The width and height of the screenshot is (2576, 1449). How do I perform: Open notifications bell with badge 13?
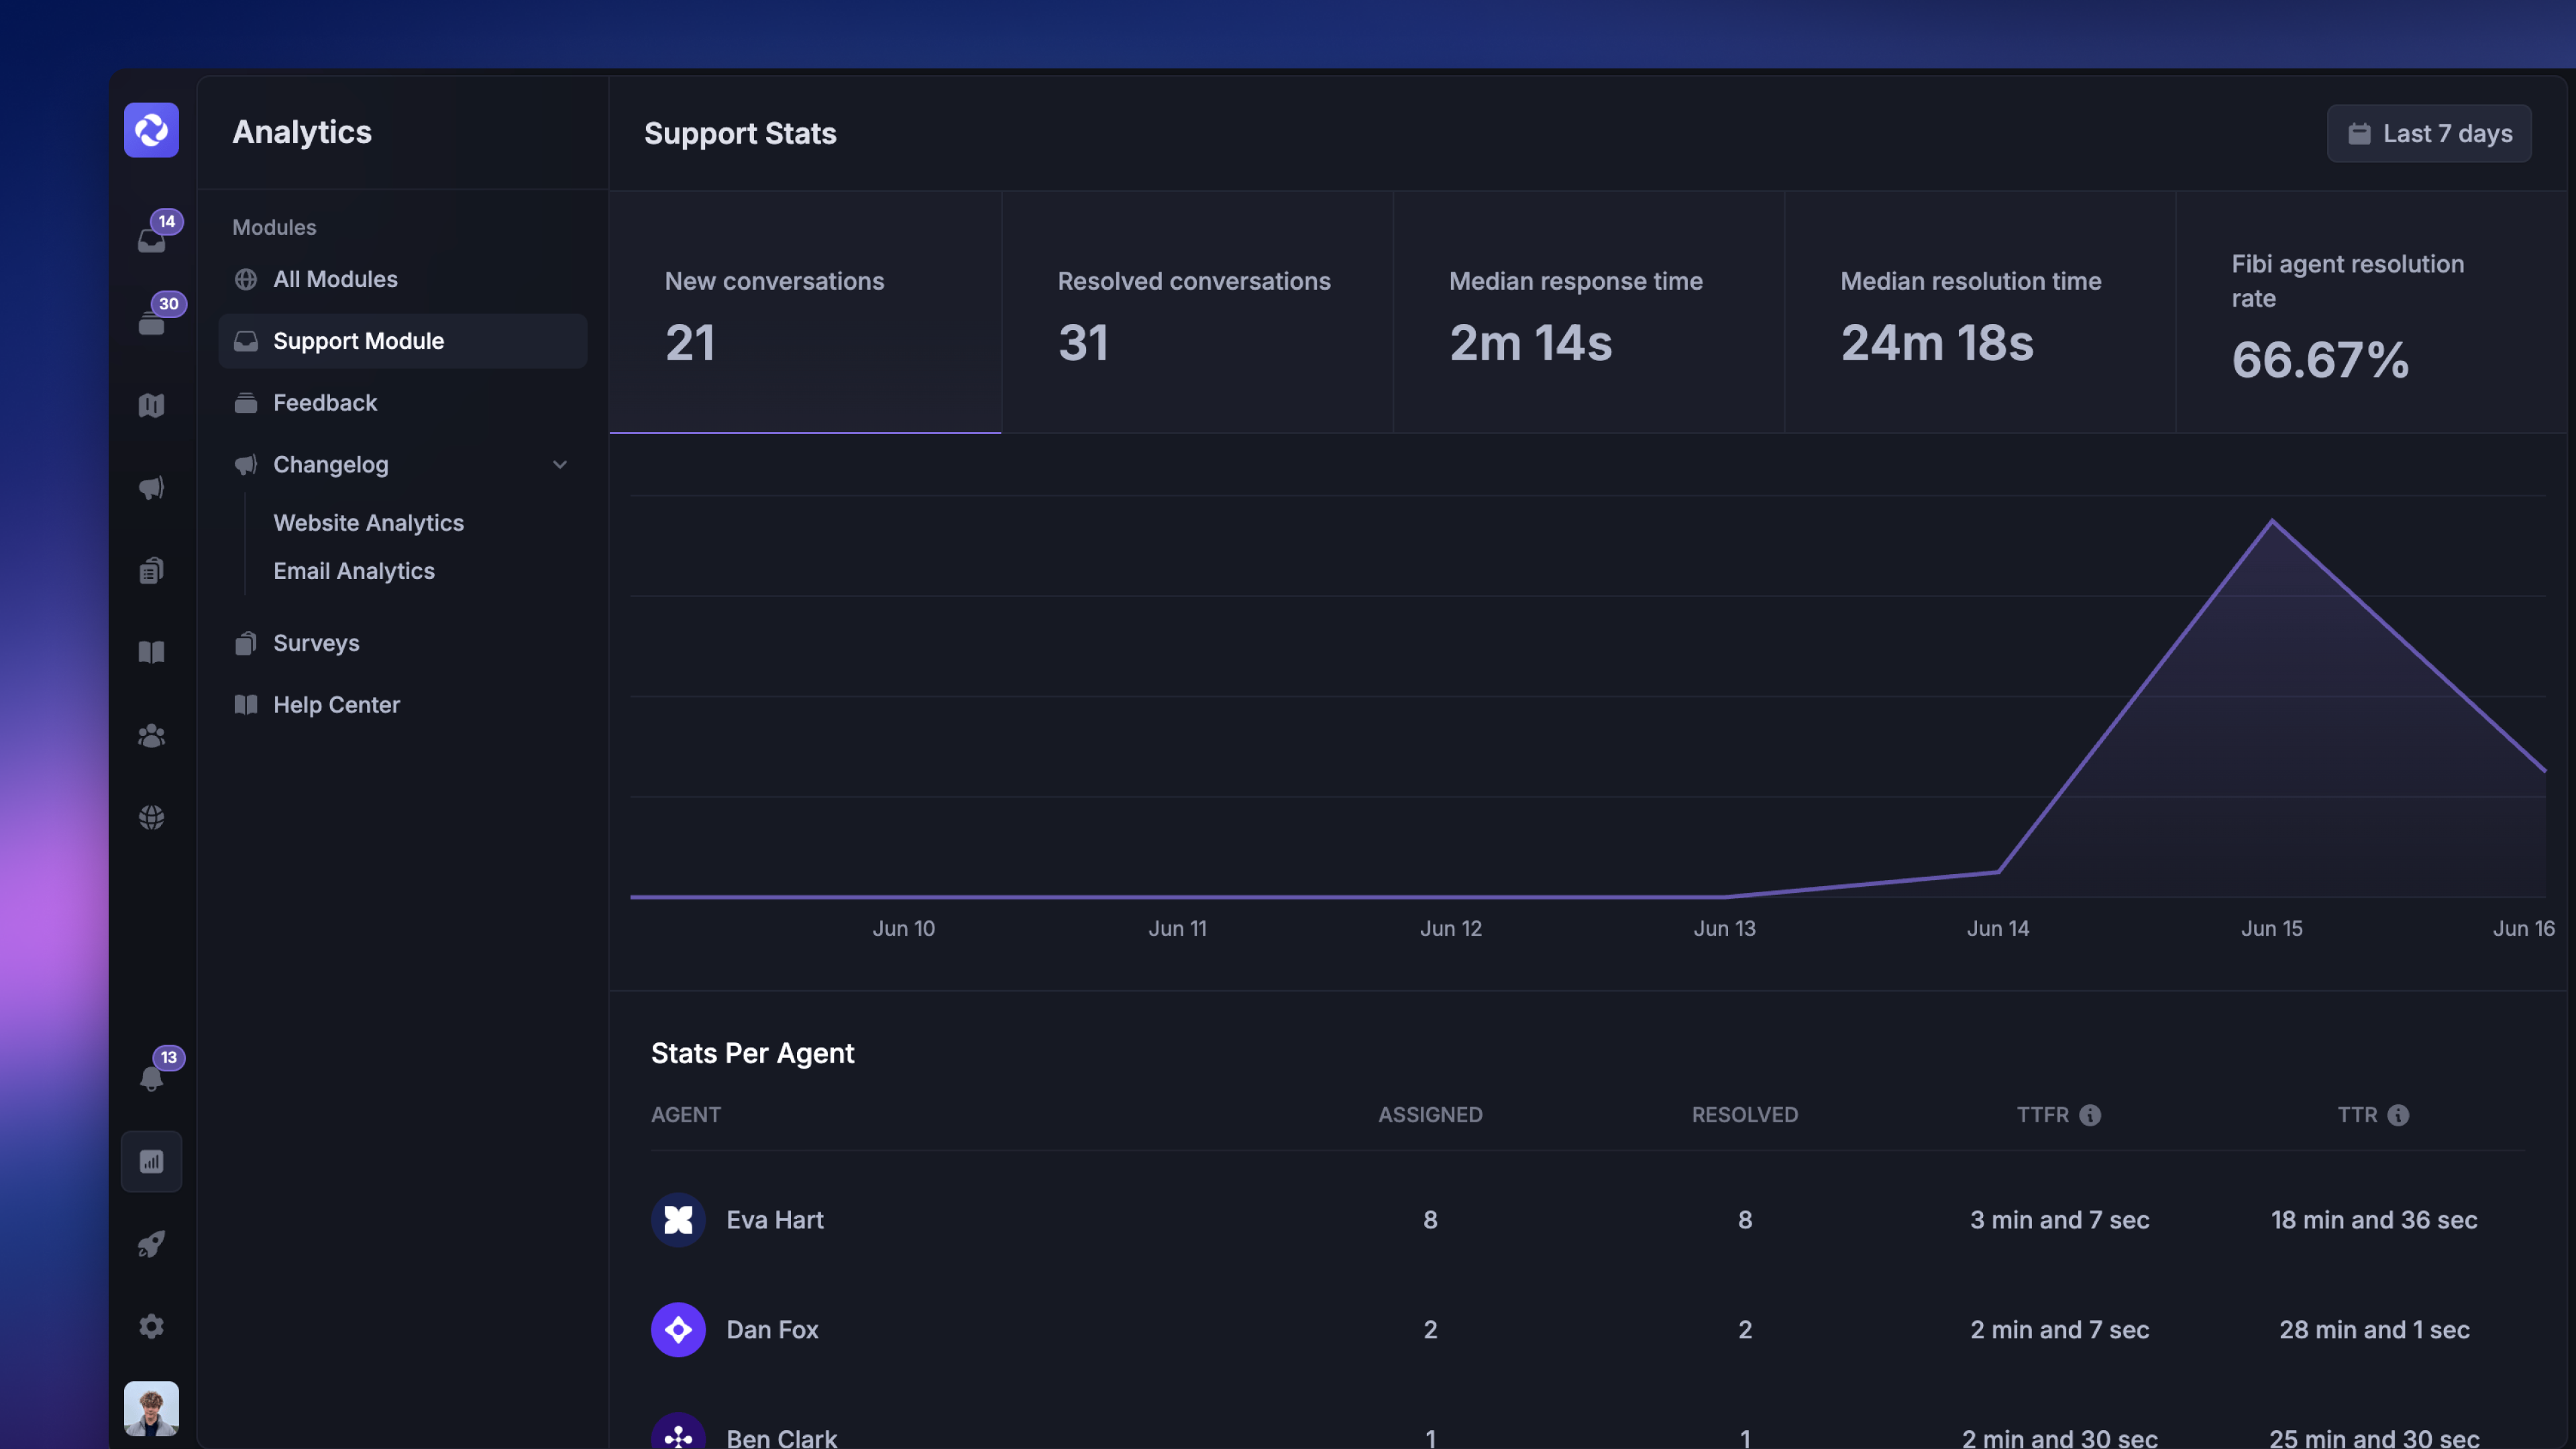click(x=152, y=1078)
